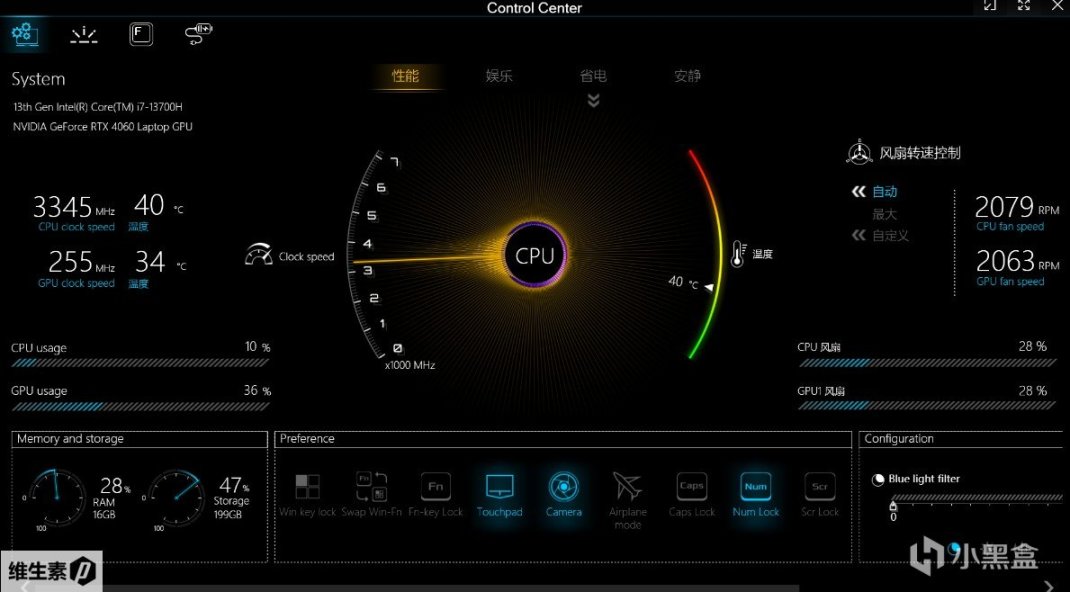Click the GPU1 风扇 percentage bar
1070x592 pixels.
927,406
